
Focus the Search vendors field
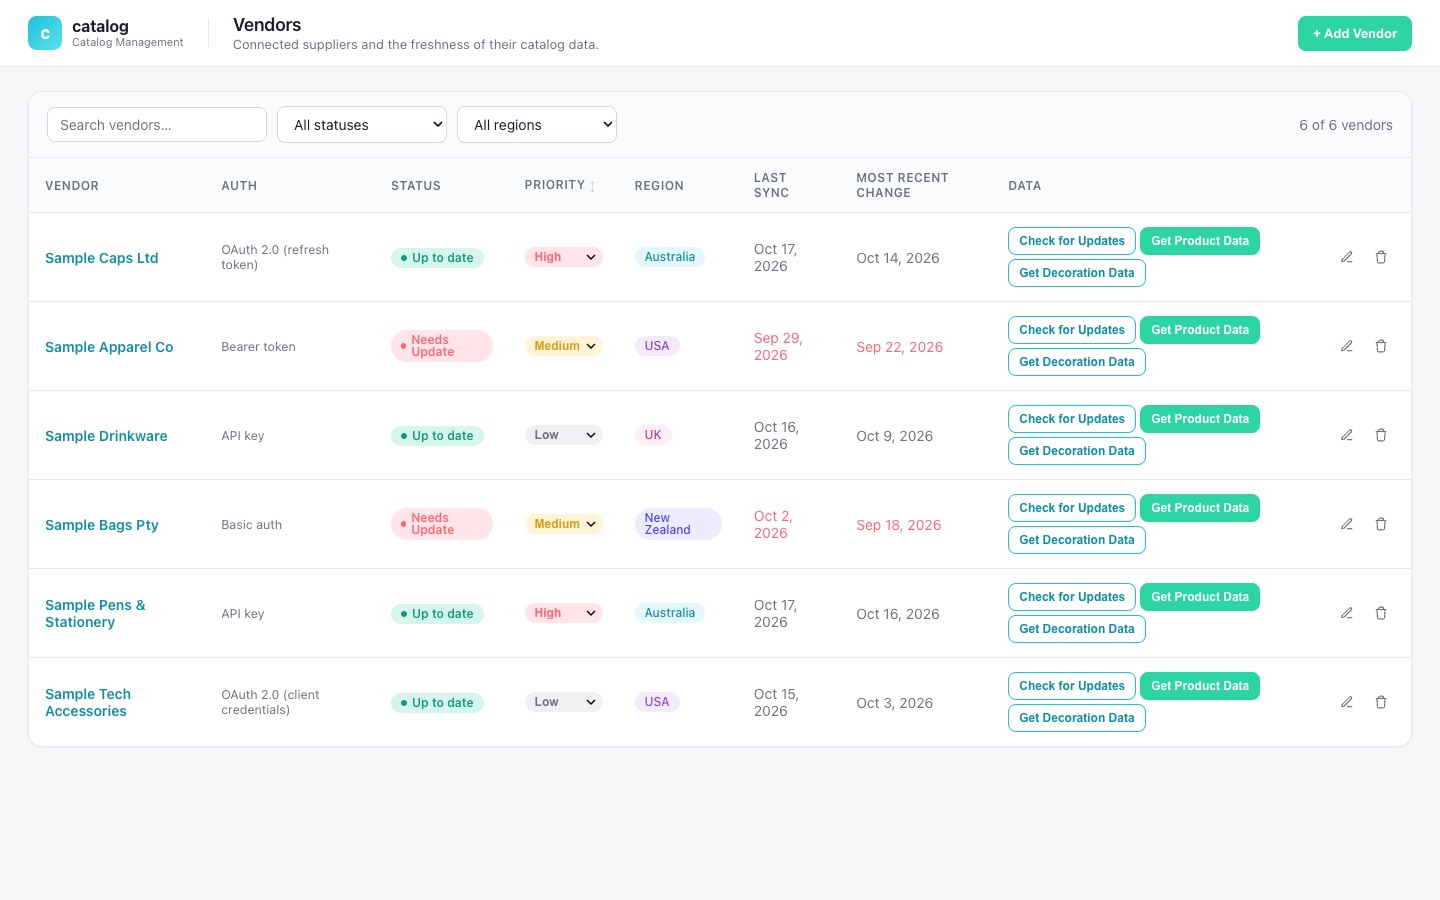[157, 125]
